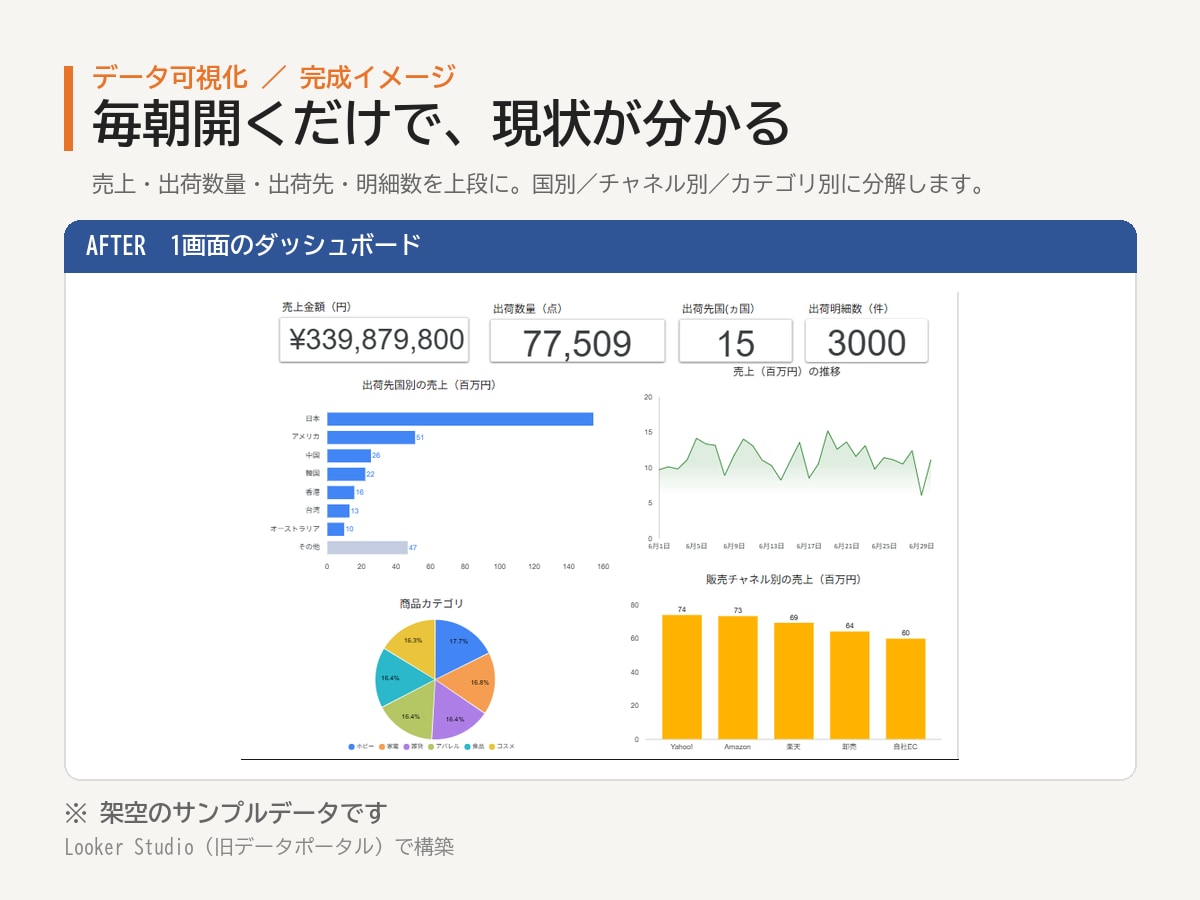Click the gray その他 bar labeled 47

[x=367, y=547]
